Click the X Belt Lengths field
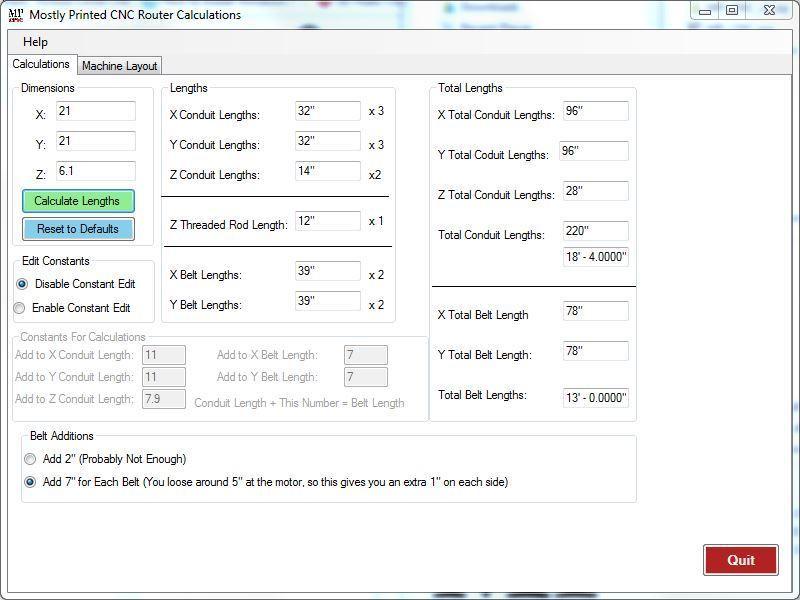This screenshot has height=600, width=800. tap(328, 271)
